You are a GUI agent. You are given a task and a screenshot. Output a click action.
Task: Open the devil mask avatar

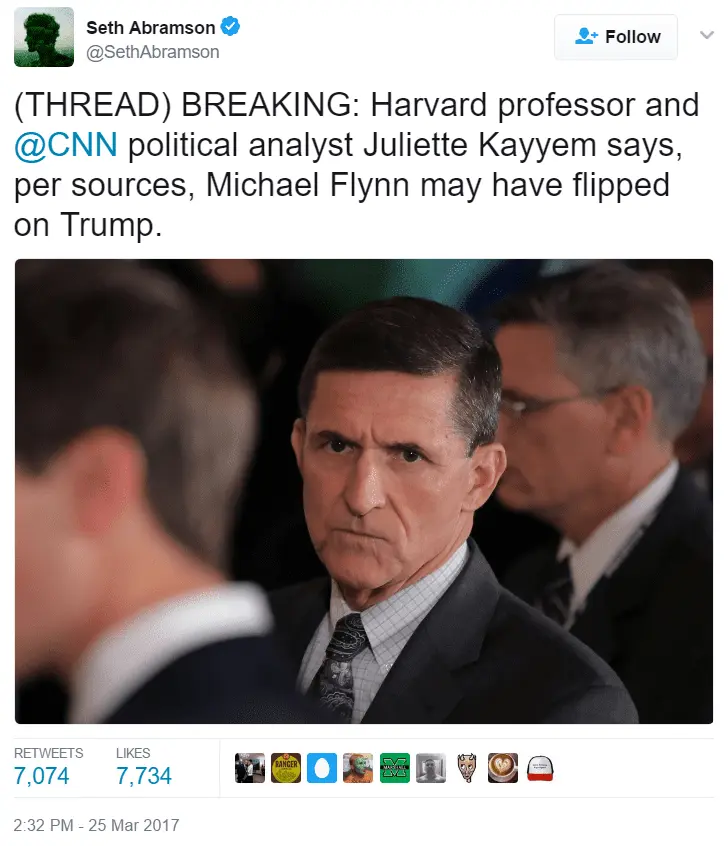tap(467, 768)
